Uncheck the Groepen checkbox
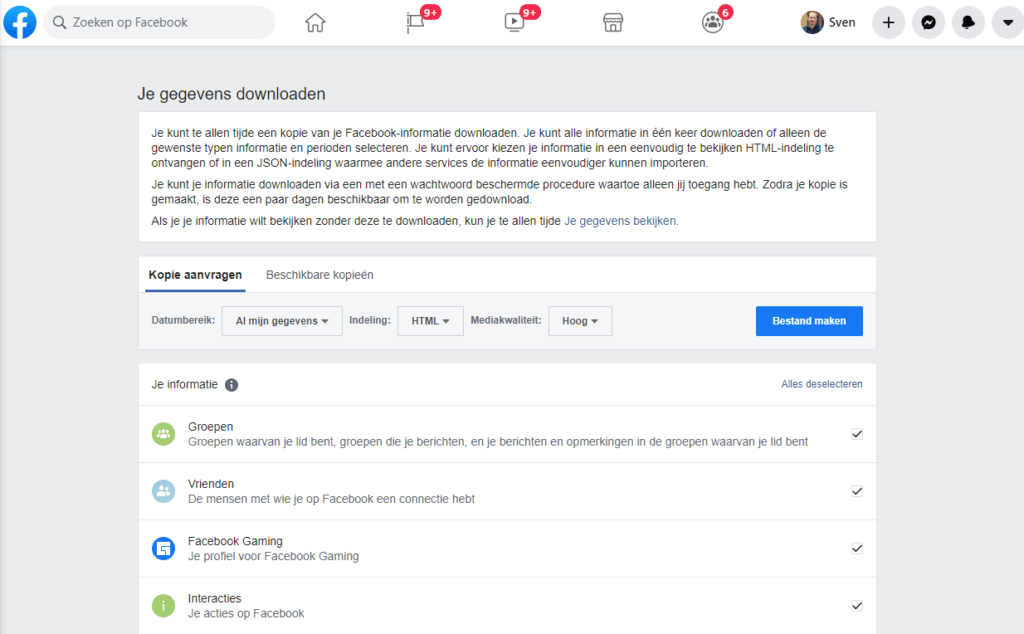Viewport: 1024px width, 634px height. click(x=857, y=434)
